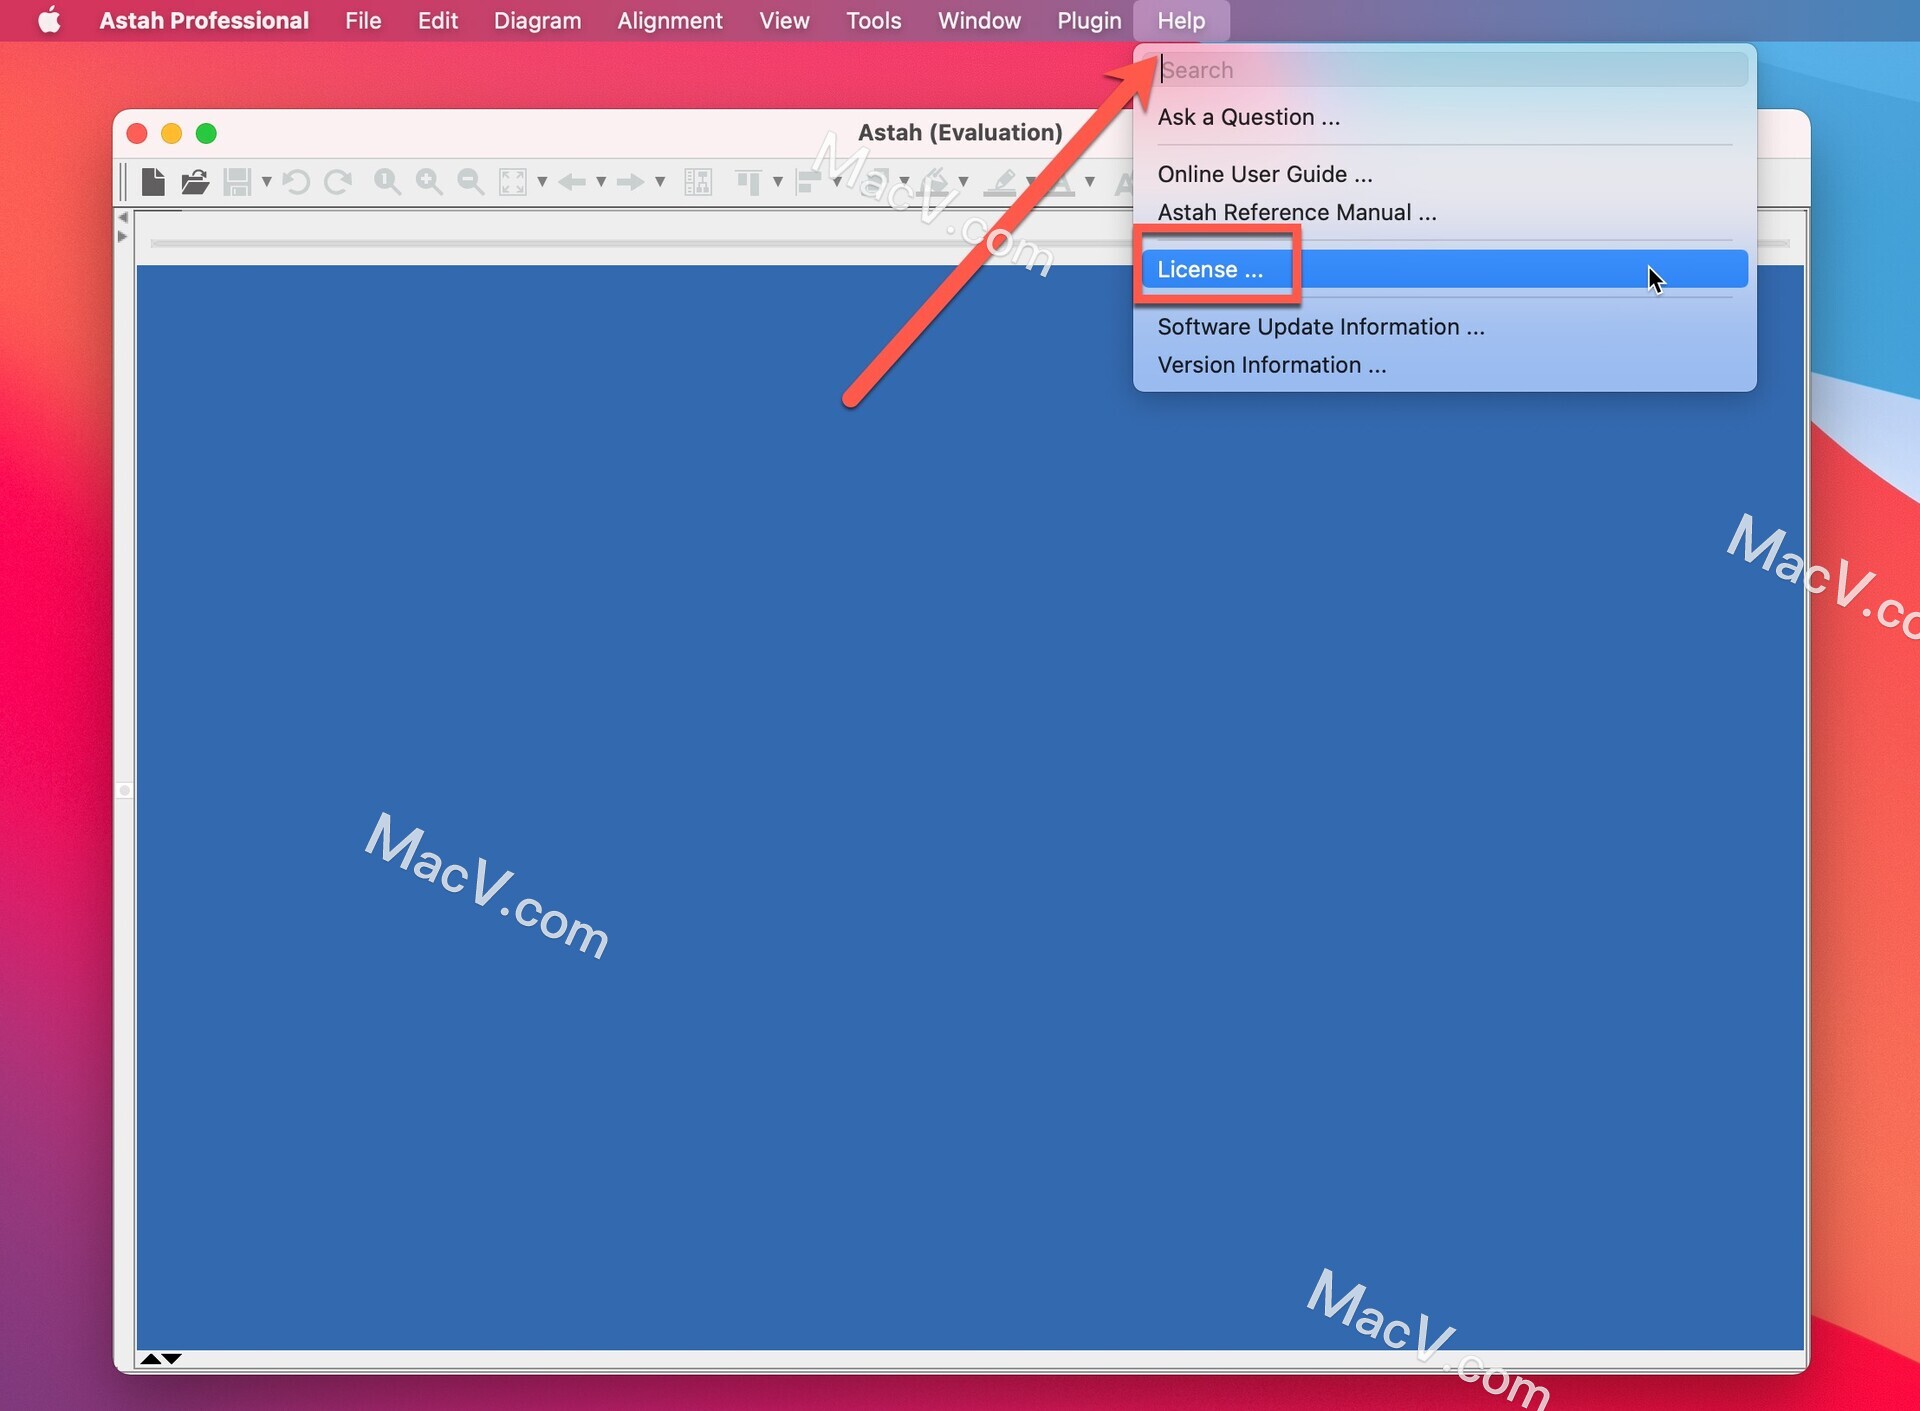The width and height of the screenshot is (1920, 1411).
Task: Close the Astah window with red button
Action: (137, 133)
